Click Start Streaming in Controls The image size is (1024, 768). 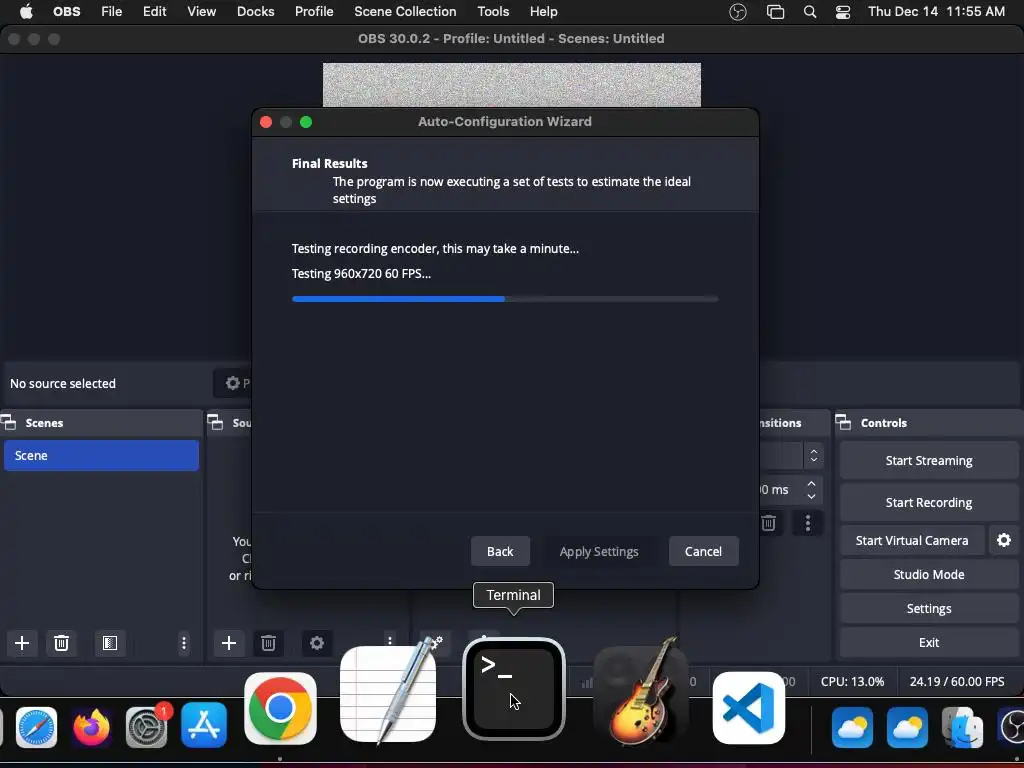pos(929,460)
